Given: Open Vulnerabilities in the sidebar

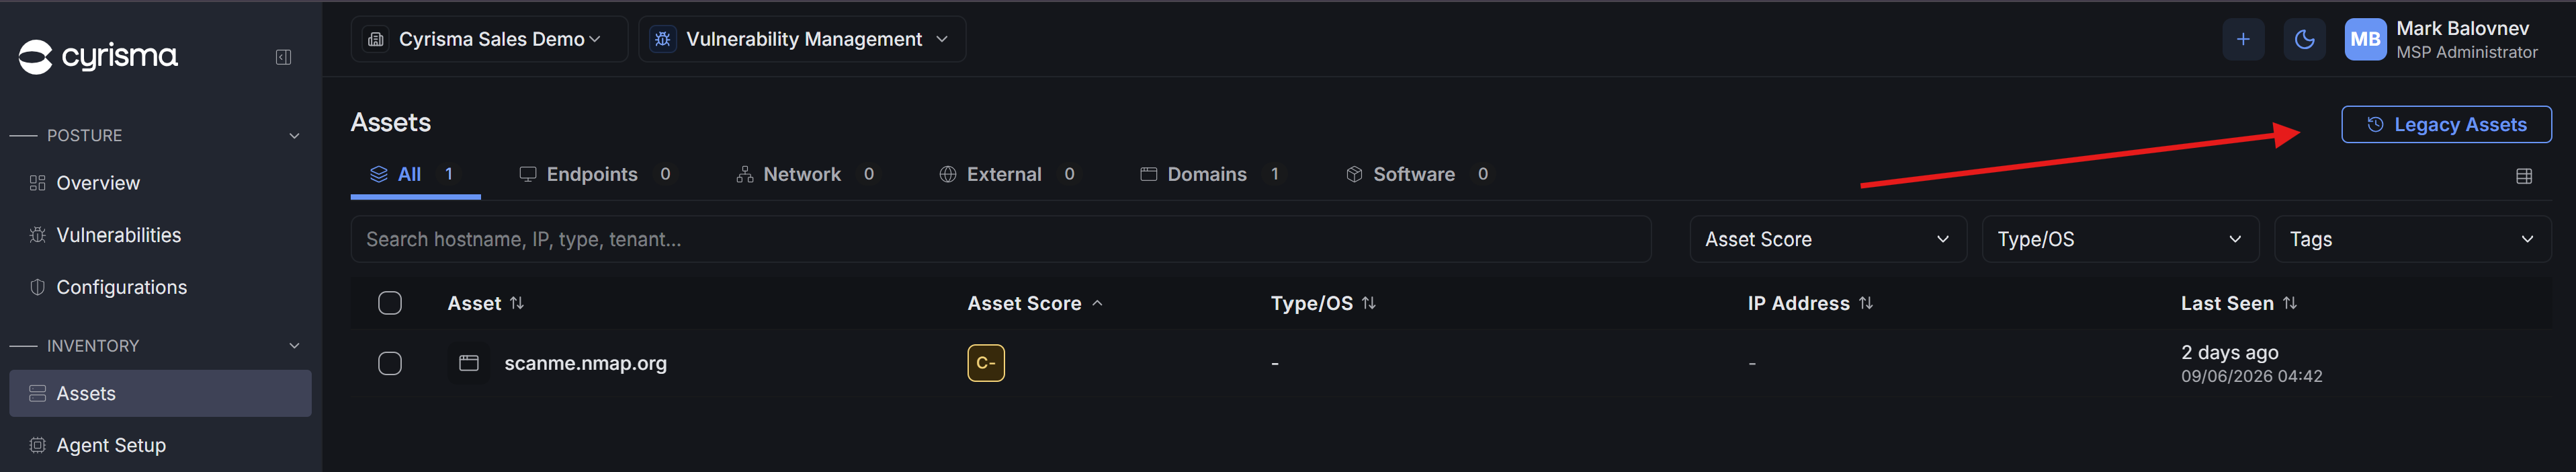Looking at the screenshot, I should click(x=160, y=235).
